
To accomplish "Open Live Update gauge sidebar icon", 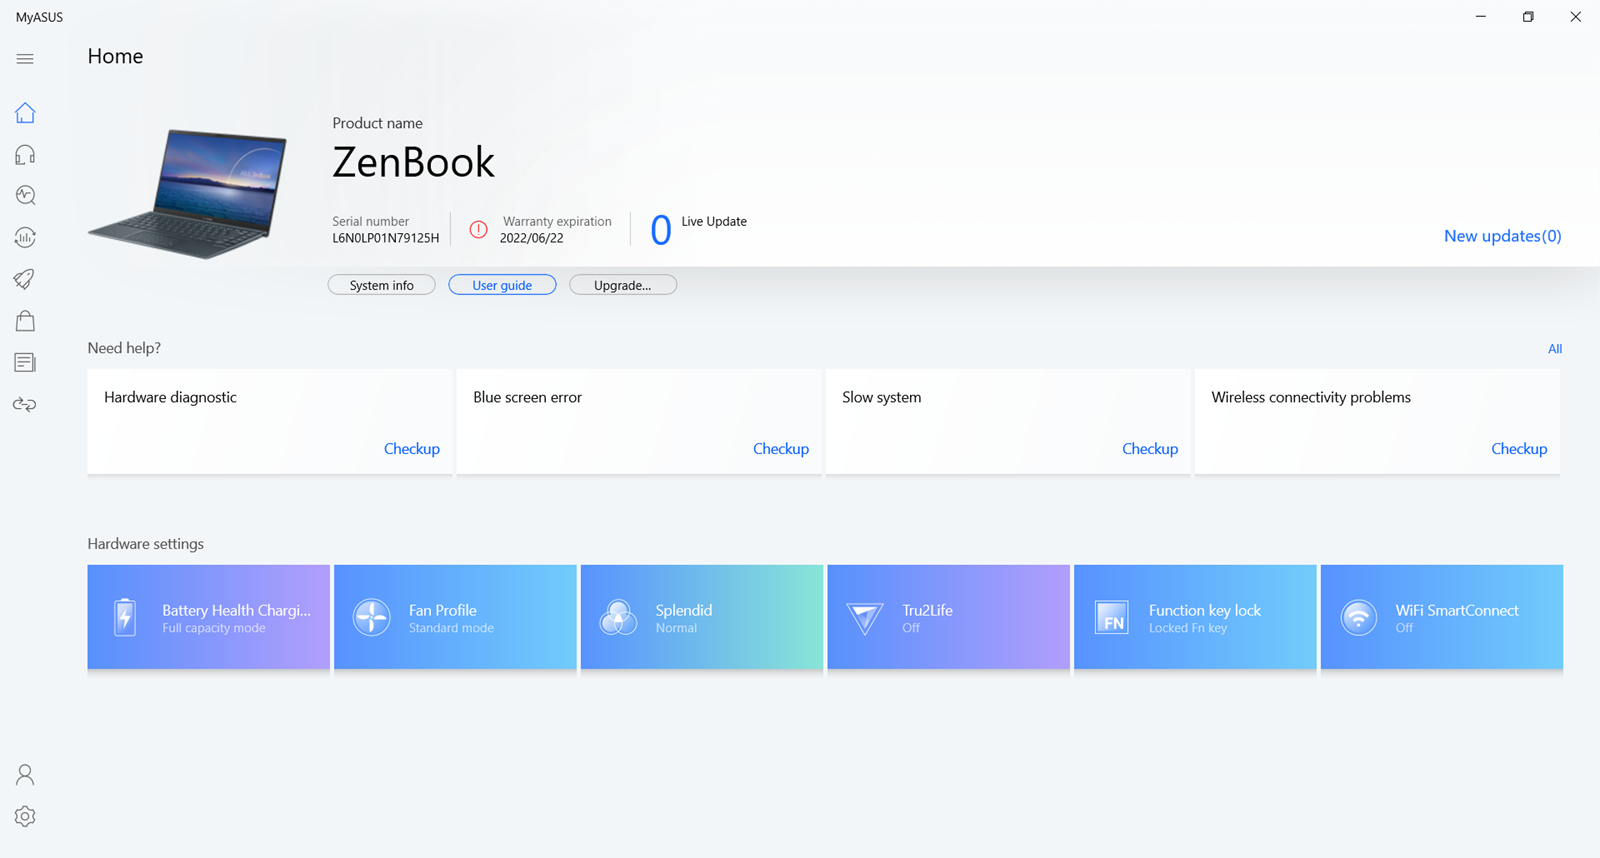I will pos(25,237).
